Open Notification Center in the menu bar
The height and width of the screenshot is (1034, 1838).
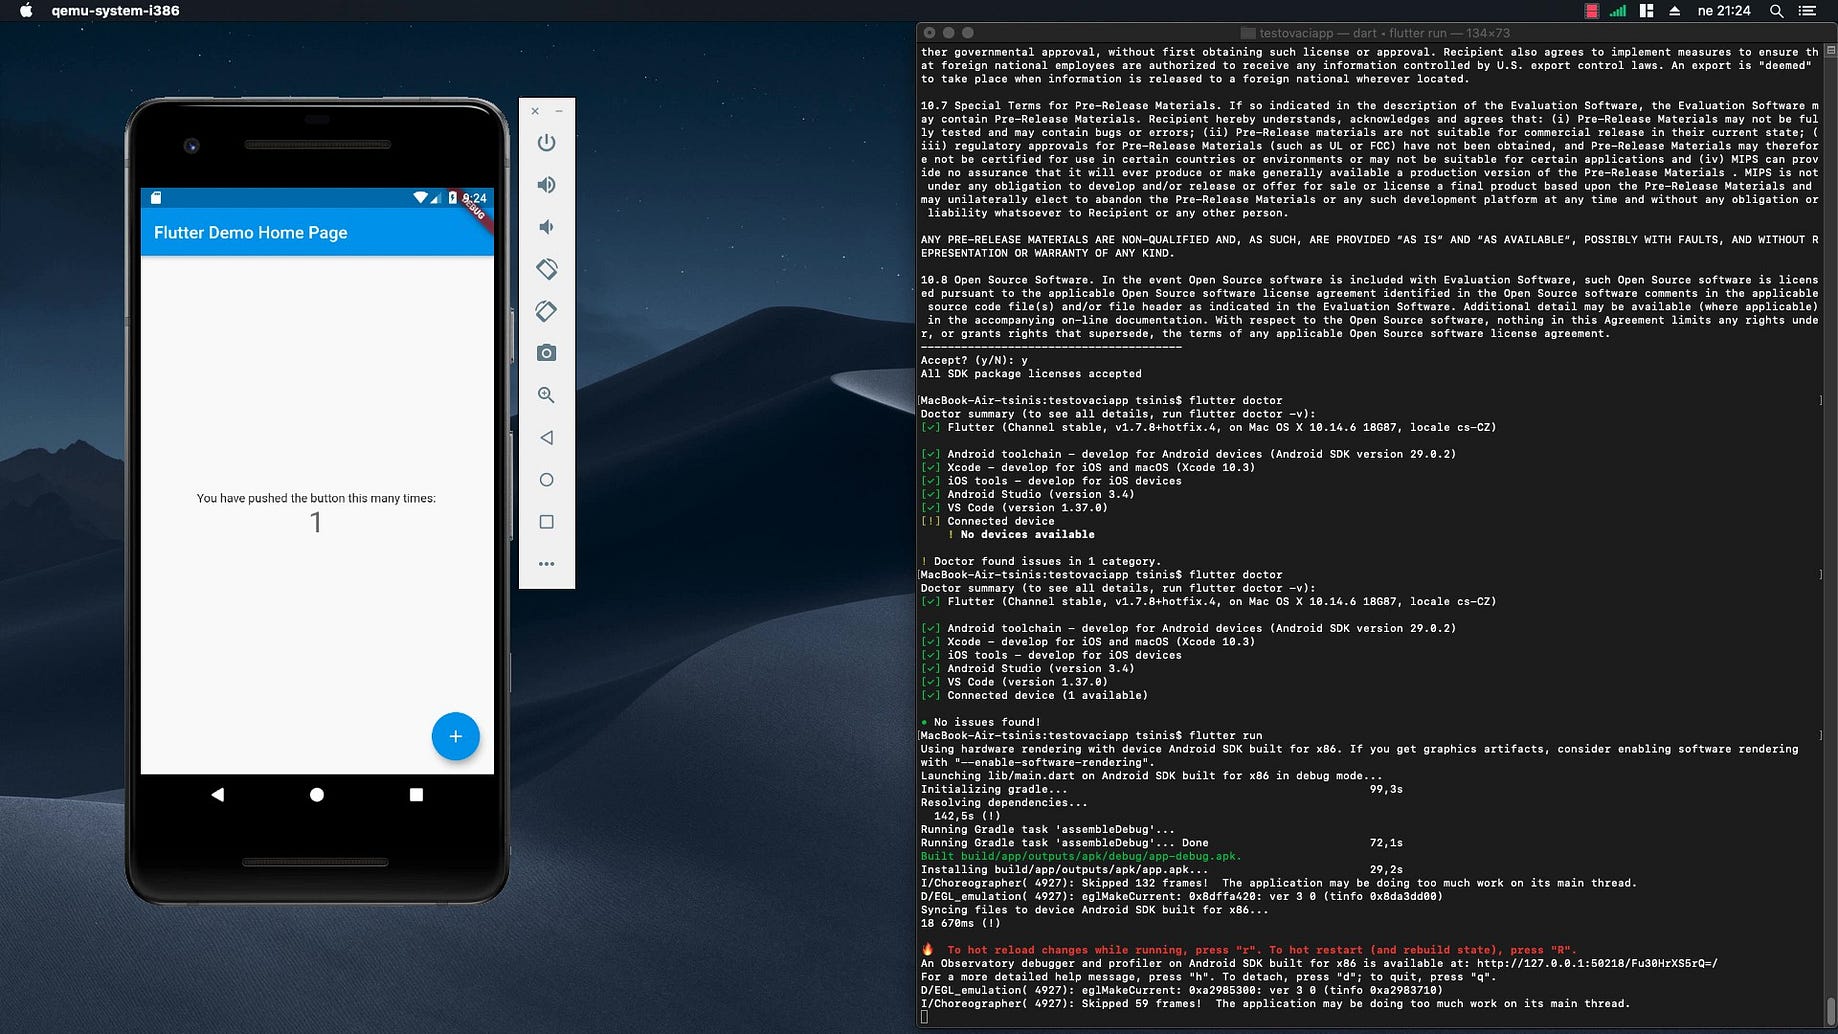point(1807,11)
